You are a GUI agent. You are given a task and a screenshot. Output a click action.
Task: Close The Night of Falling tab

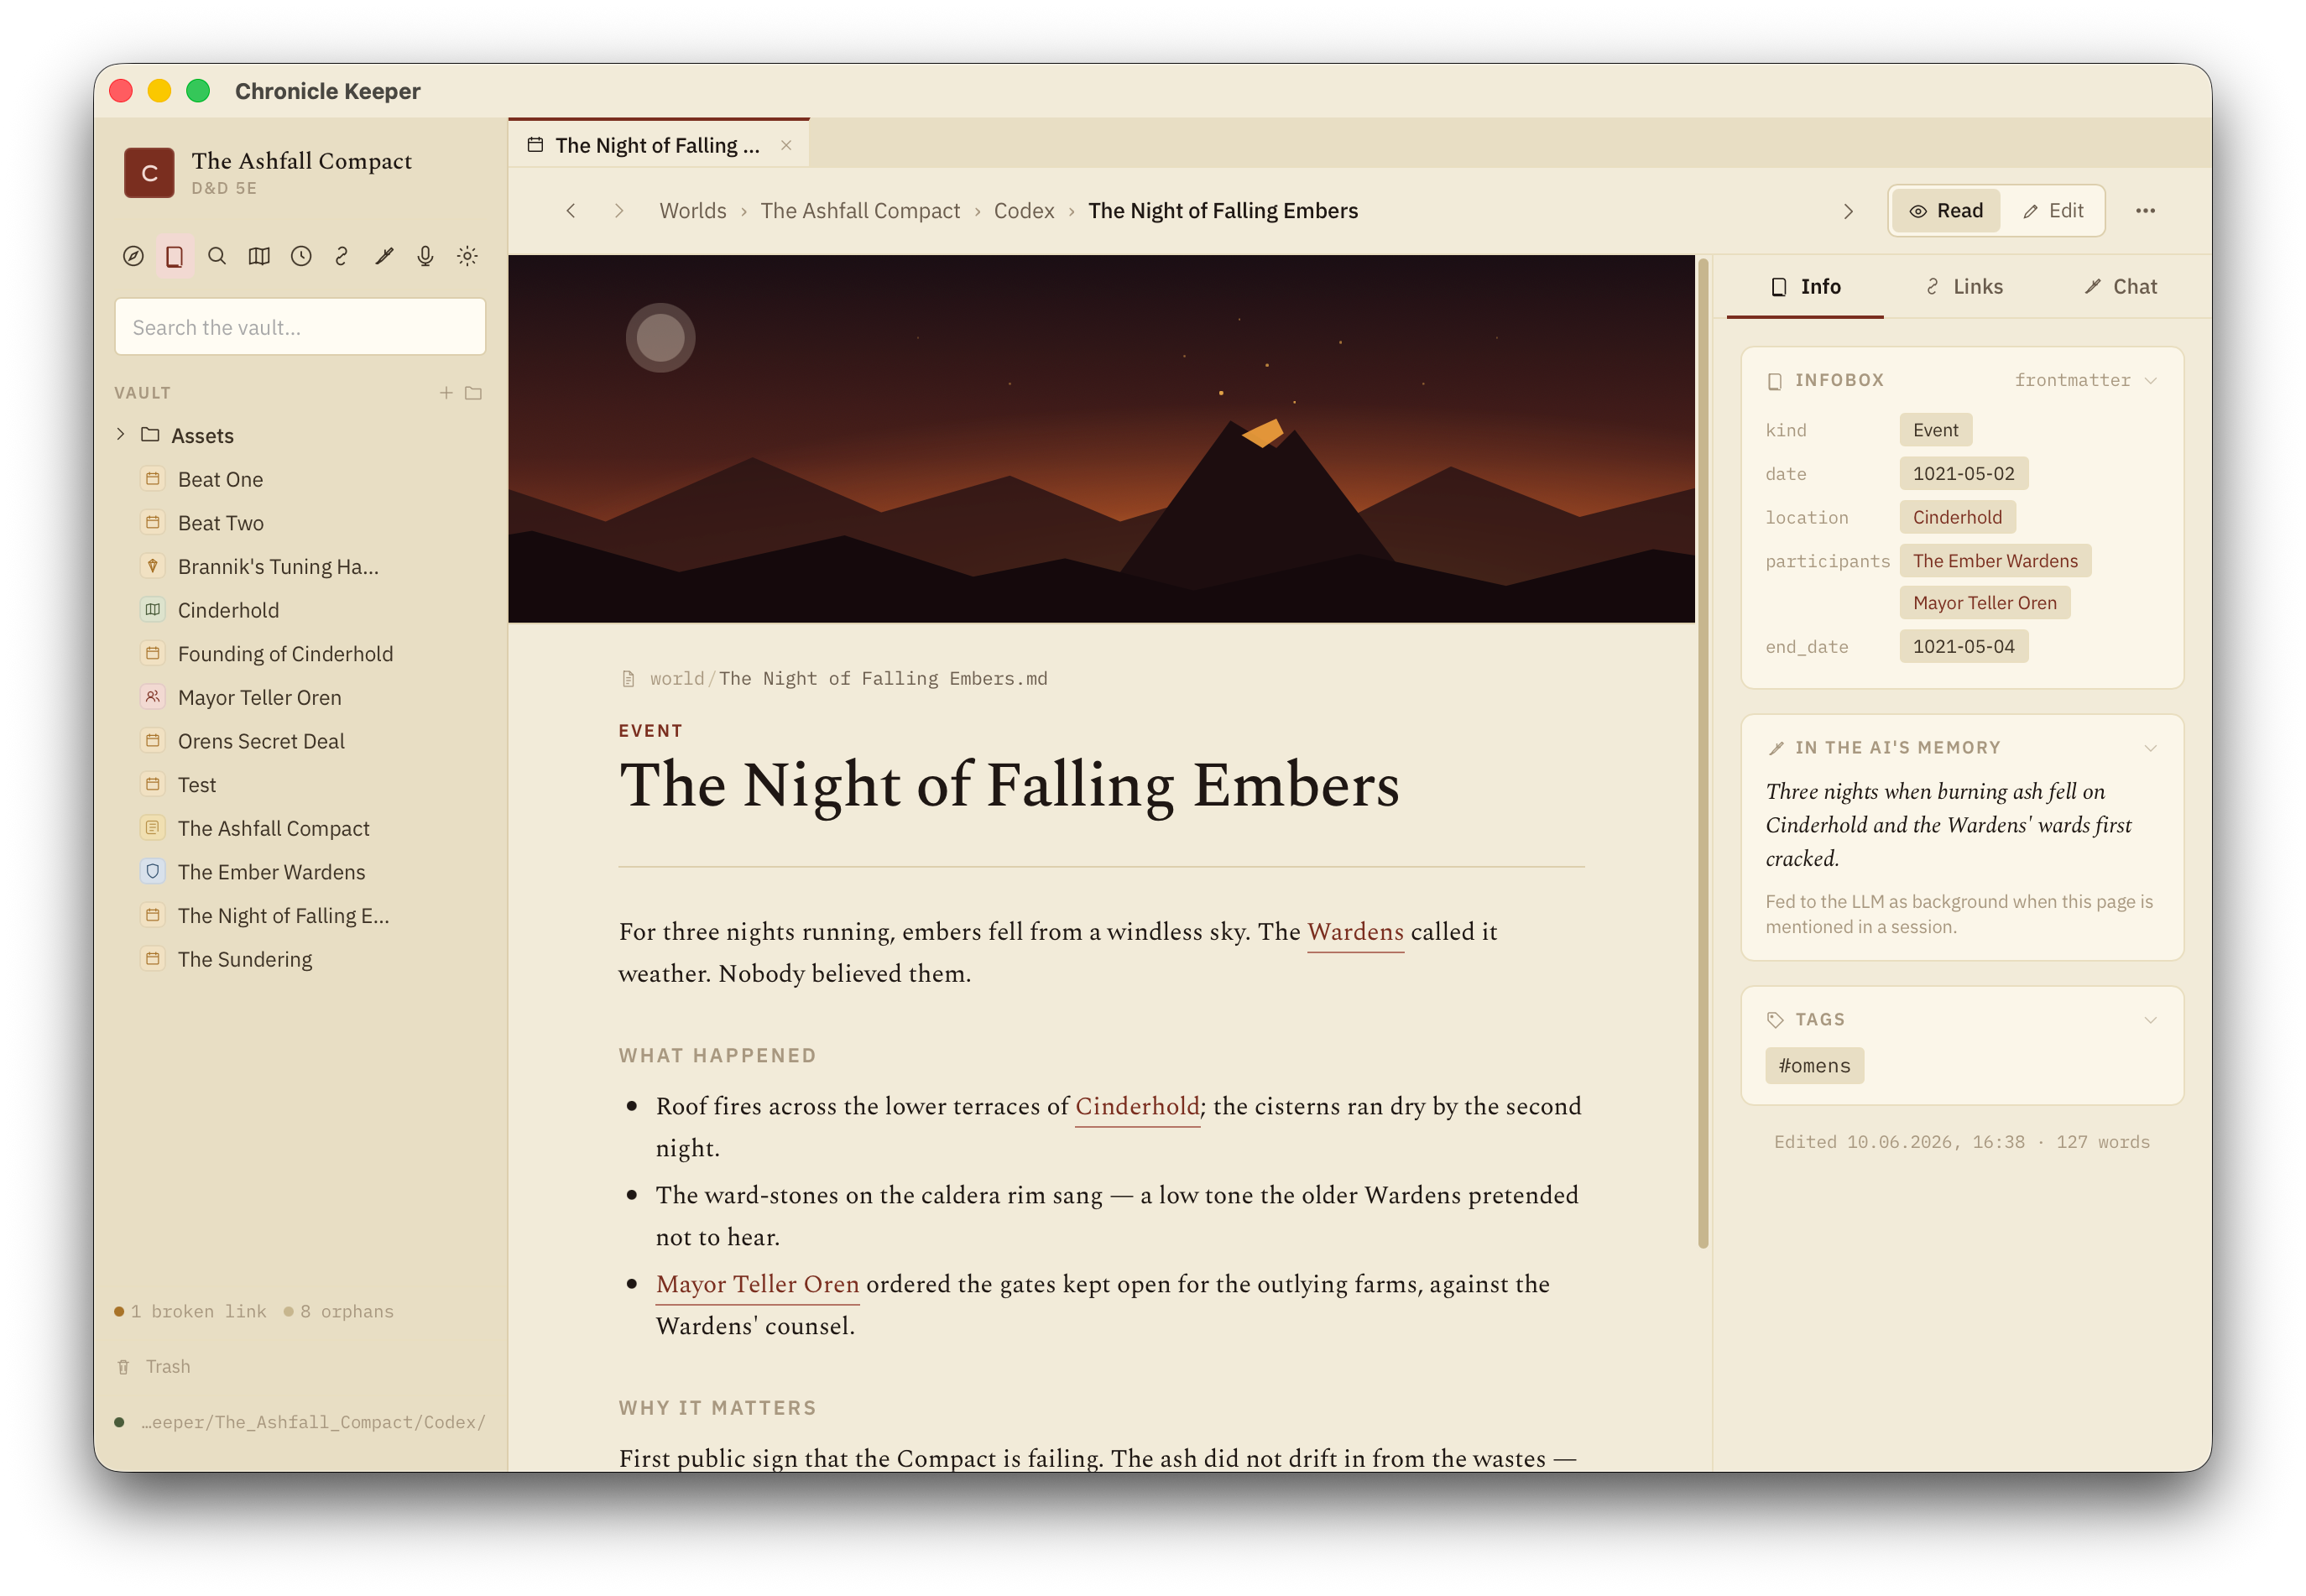787,145
